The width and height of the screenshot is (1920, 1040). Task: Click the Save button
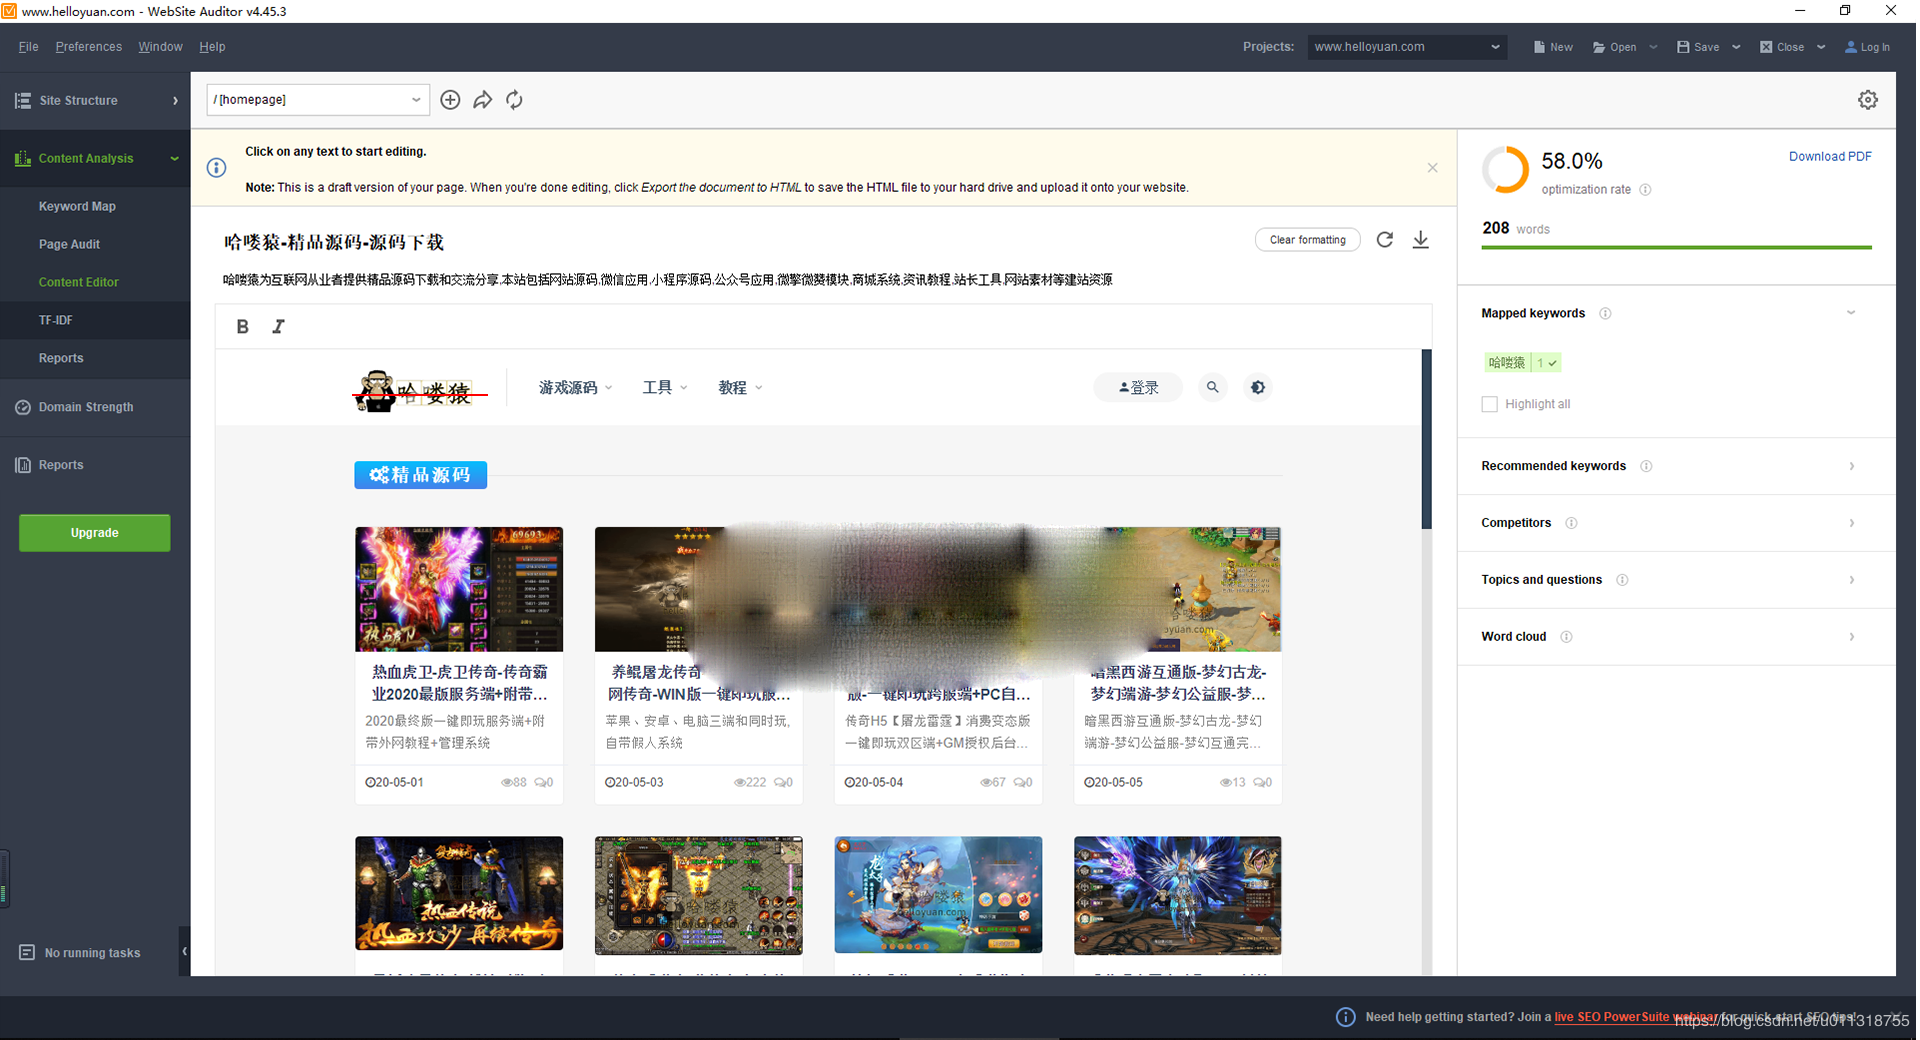[1699, 47]
